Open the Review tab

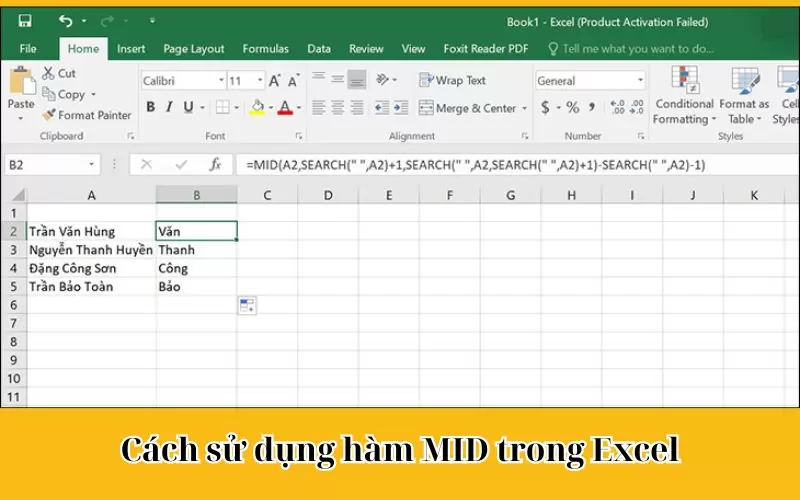click(x=366, y=49)
